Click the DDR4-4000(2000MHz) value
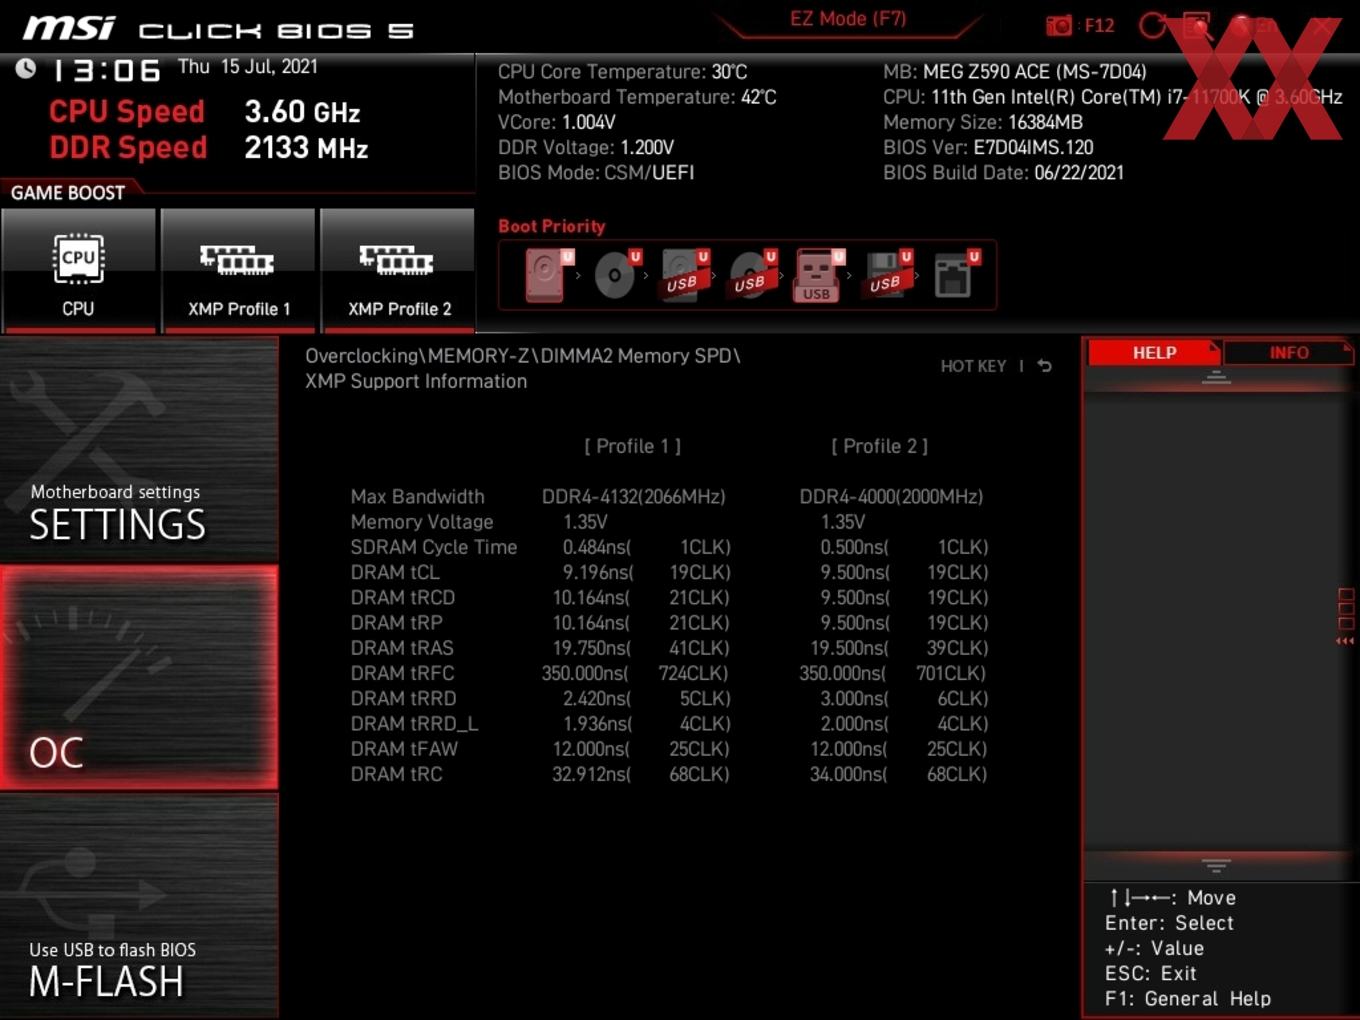Viewport: 1360px width, 1020px height. click(891, 497)
